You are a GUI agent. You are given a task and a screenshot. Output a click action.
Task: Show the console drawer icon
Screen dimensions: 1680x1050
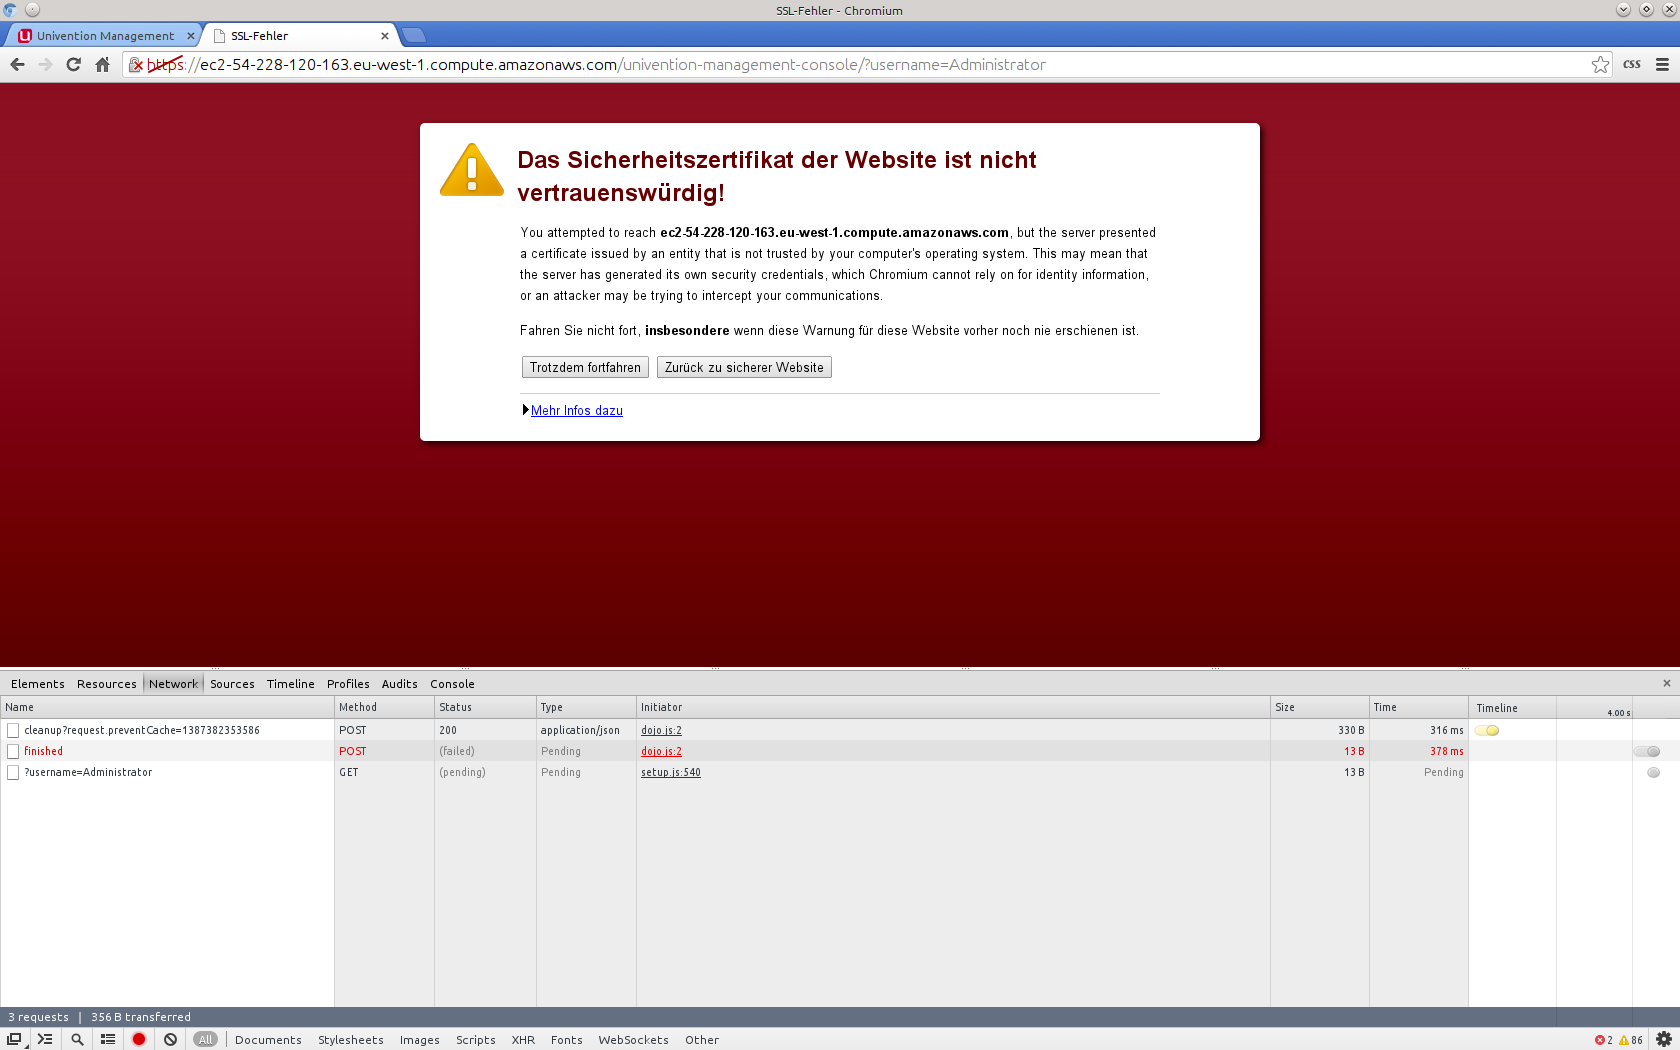pos(45,1039)
